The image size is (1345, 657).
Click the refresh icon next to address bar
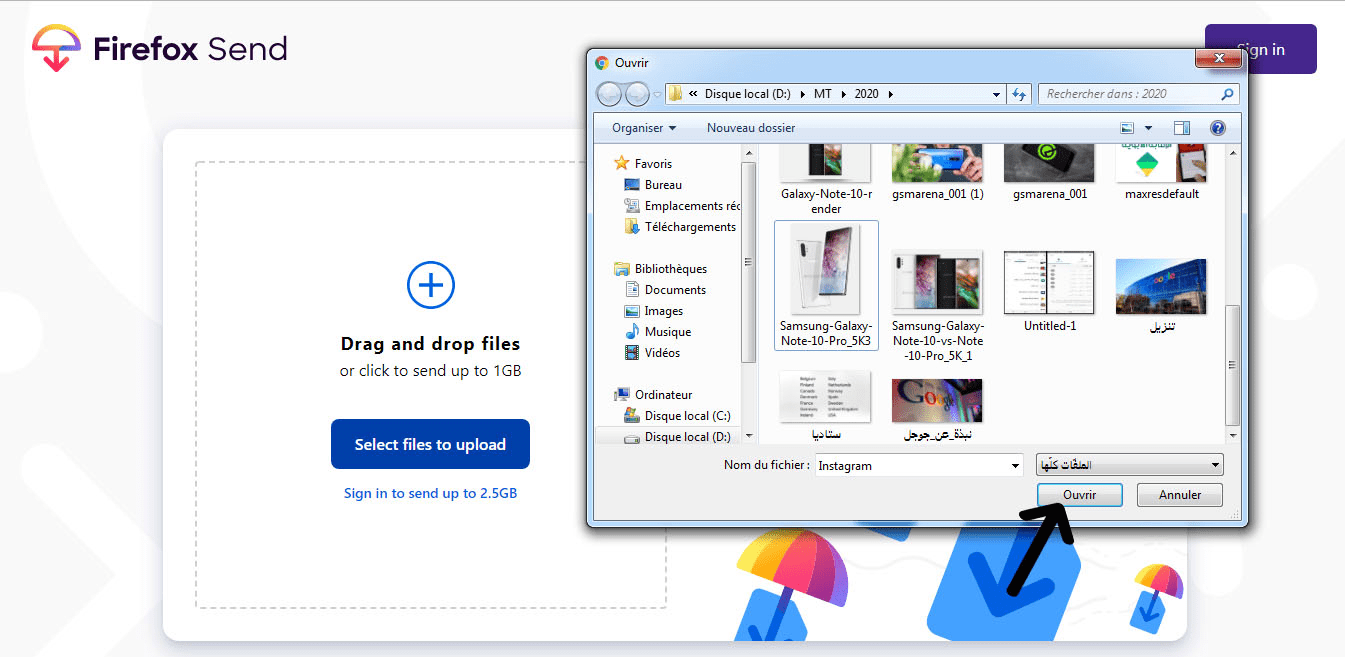click(x=1019, y=94)
